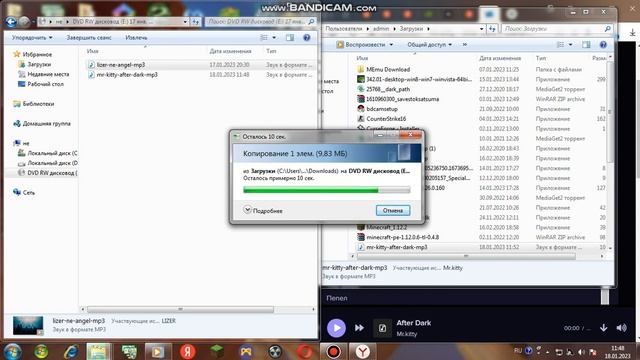This screenshot has width=640, height=360.
Task: Skip to next track in music player
Action: (359, 328)
